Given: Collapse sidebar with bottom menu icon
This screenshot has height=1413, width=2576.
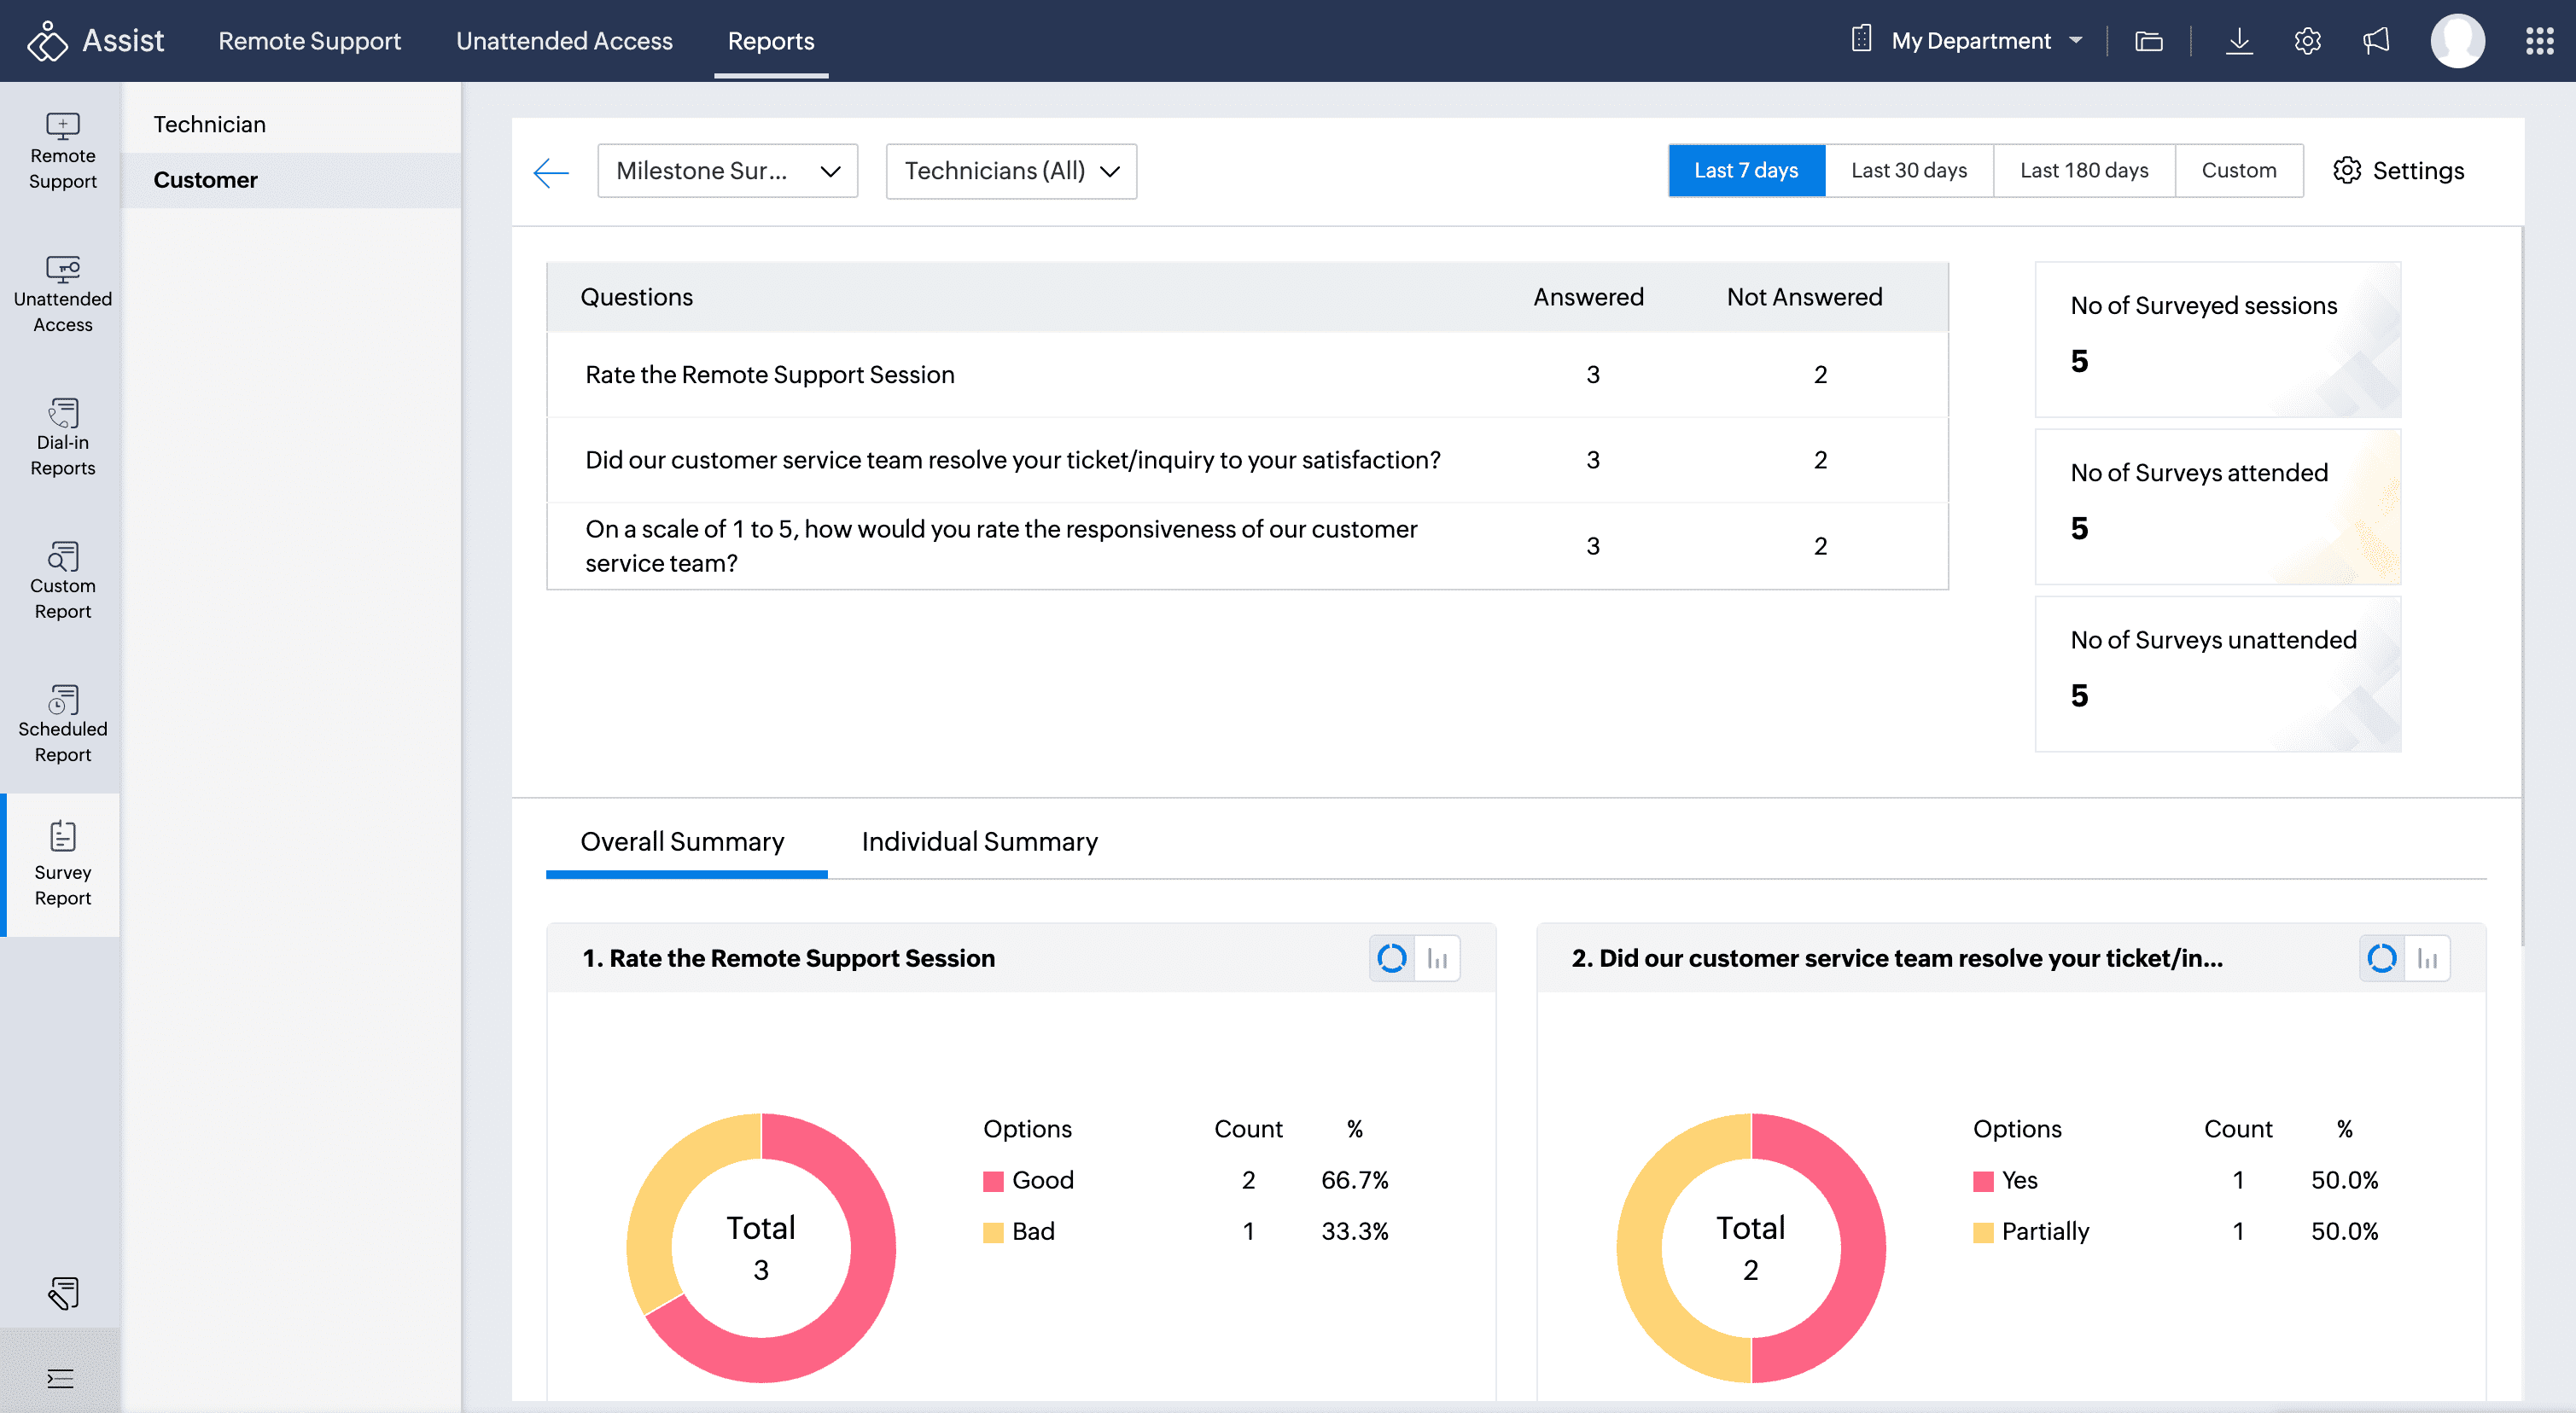Looking at the screenshot, I should (60, 1378).
